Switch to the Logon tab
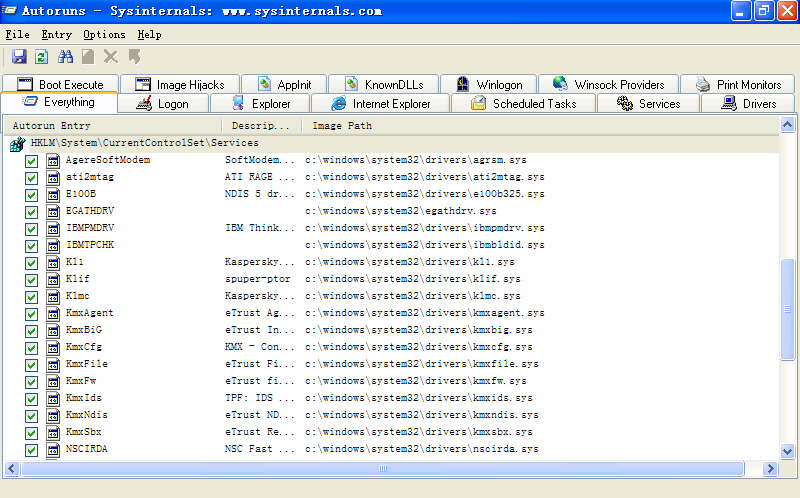The image size is (800, 498). (x=163, y=104)
